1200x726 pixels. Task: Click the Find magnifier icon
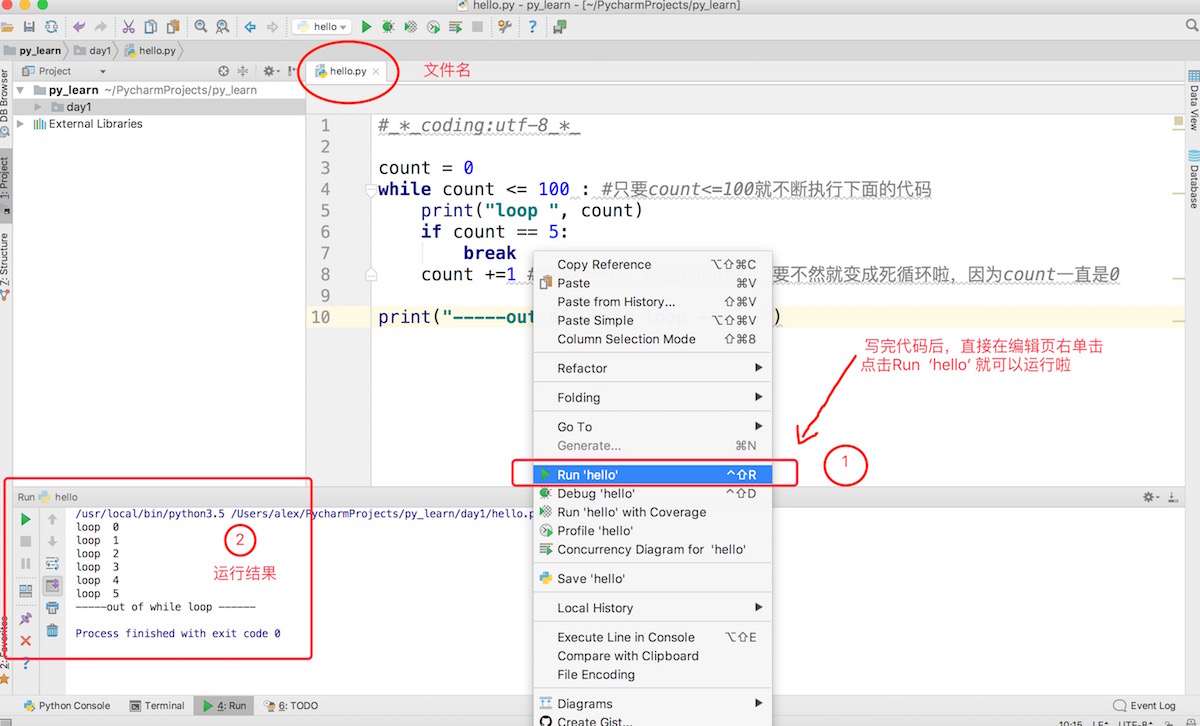[201, 27]
